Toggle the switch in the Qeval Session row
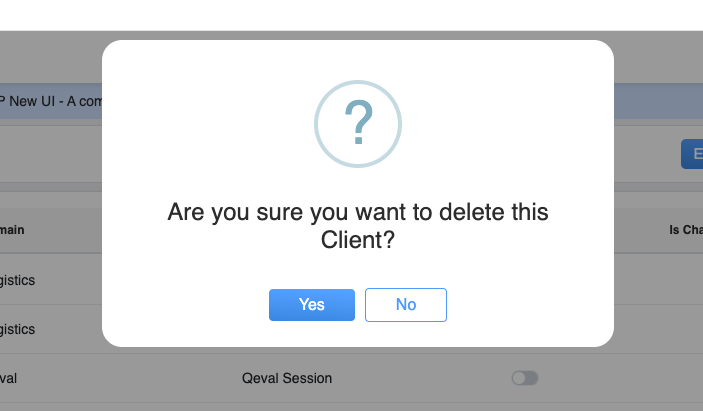 [524, 378]
